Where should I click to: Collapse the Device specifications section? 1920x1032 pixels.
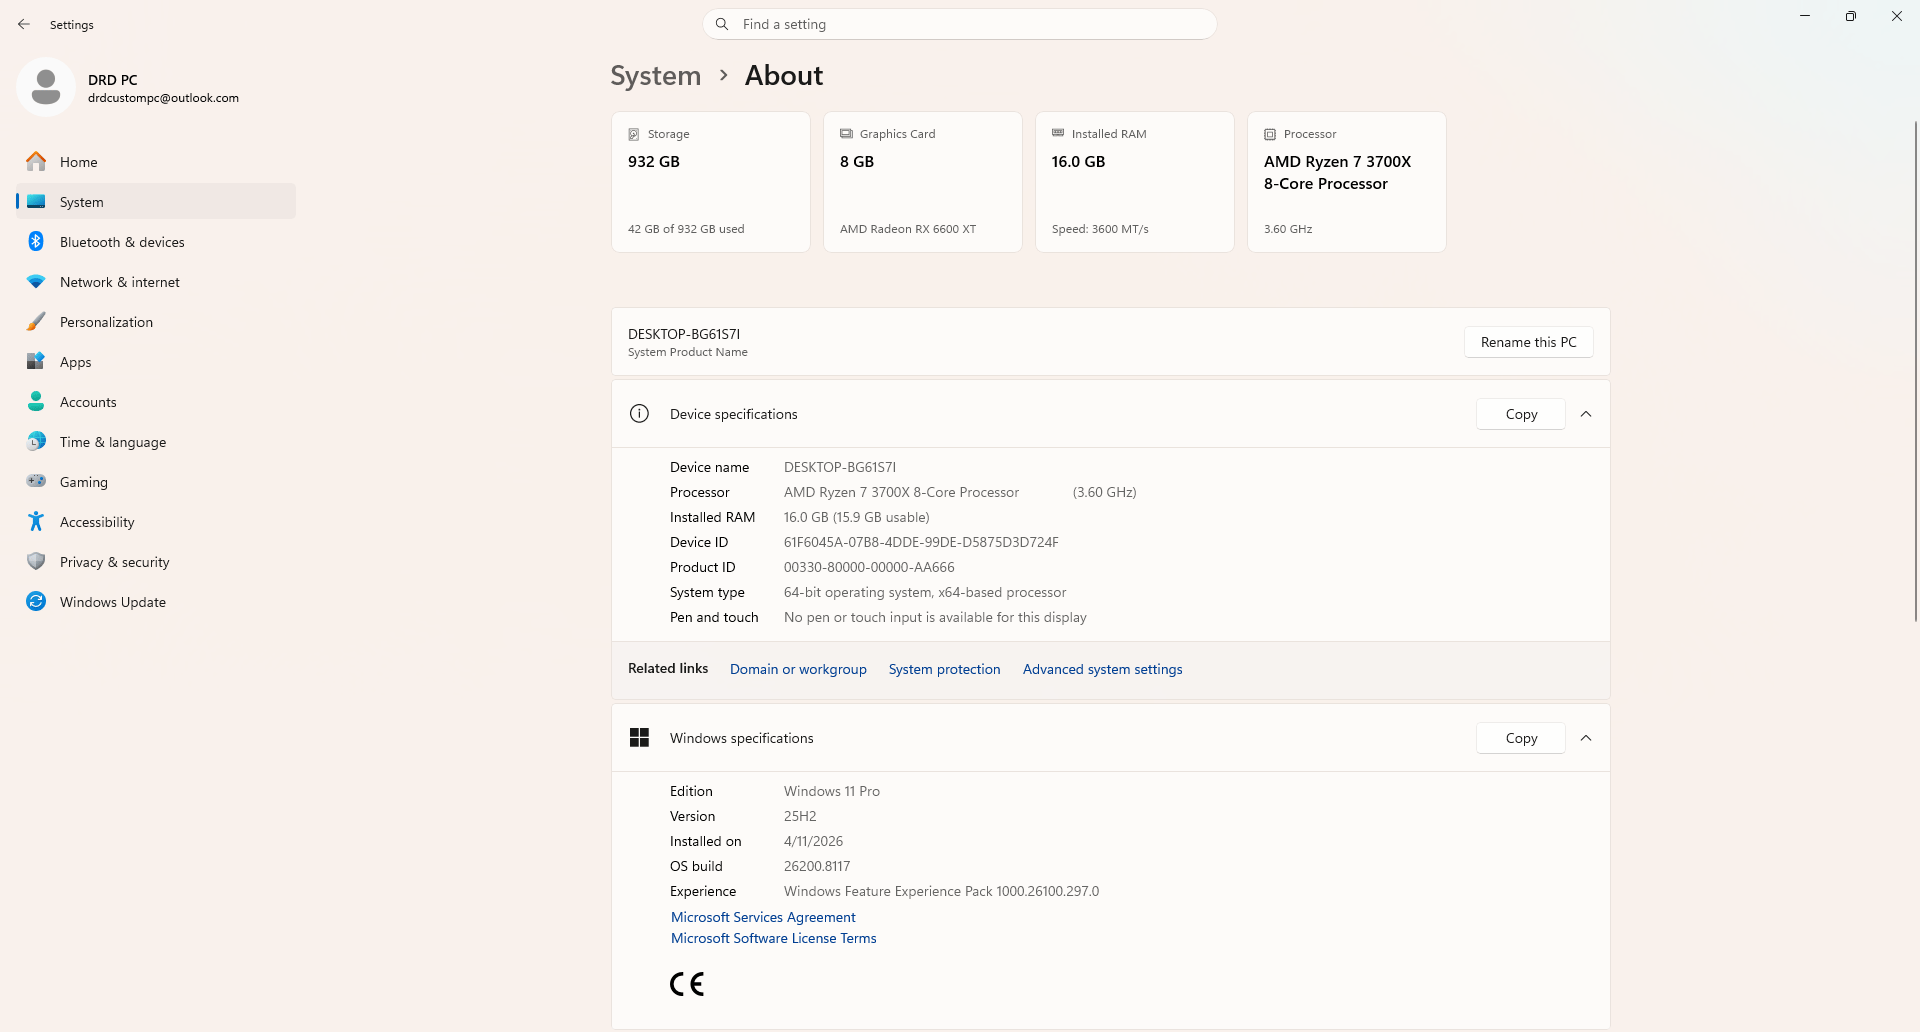(x=1586, y=414)
